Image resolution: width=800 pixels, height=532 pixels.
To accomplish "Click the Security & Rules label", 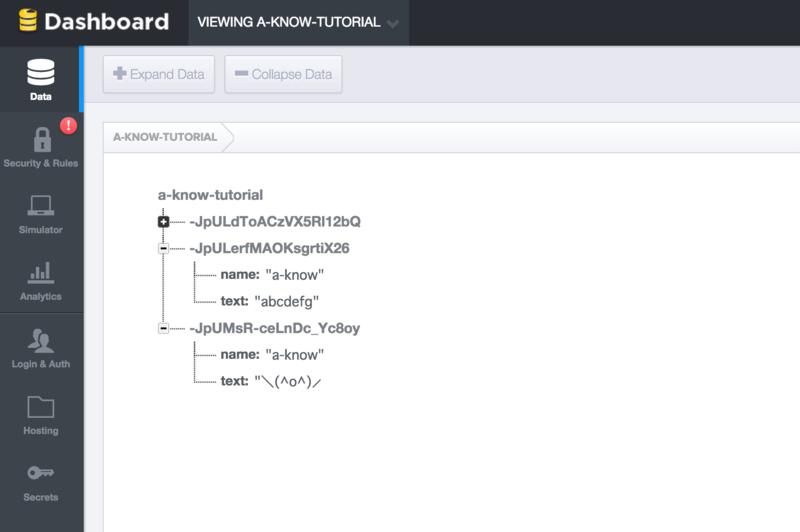I will coord(41,163).
